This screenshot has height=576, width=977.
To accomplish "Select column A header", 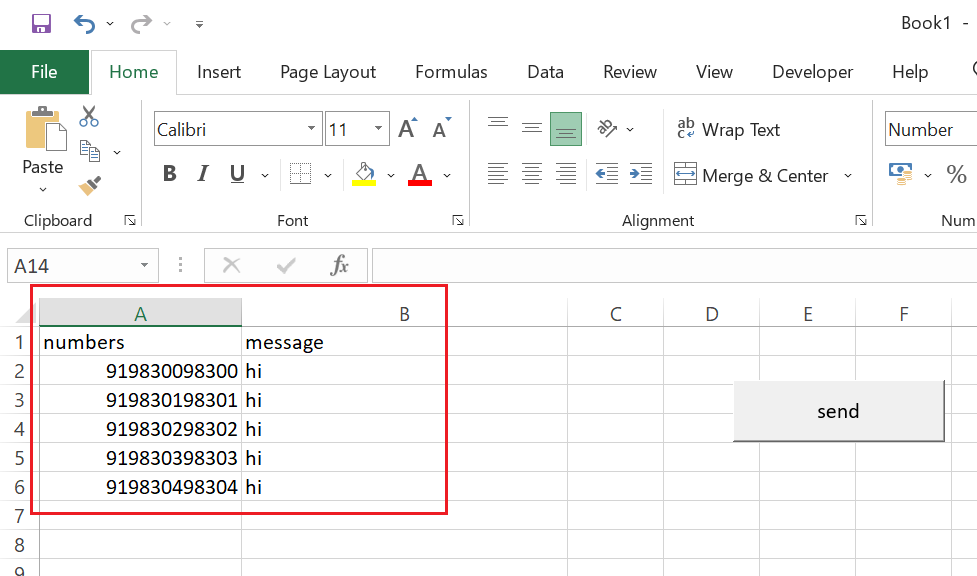I will pos(141,313).
